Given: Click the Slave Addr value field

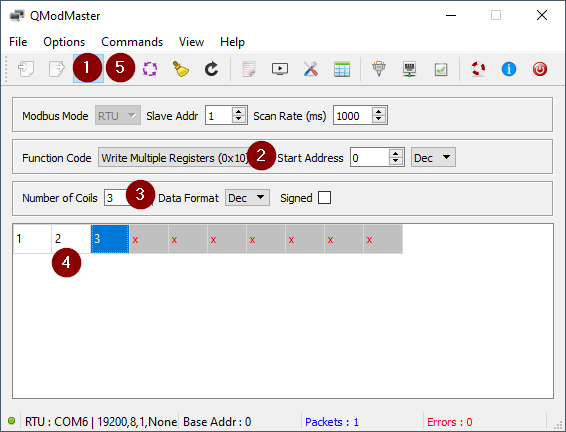Looking at the screenshot, I should pos(219,115).
